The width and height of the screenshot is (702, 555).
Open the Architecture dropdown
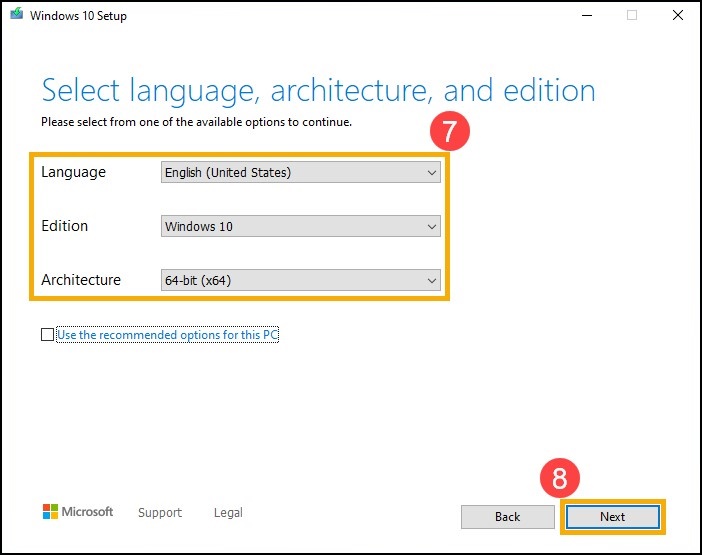(x=301, y=280)
